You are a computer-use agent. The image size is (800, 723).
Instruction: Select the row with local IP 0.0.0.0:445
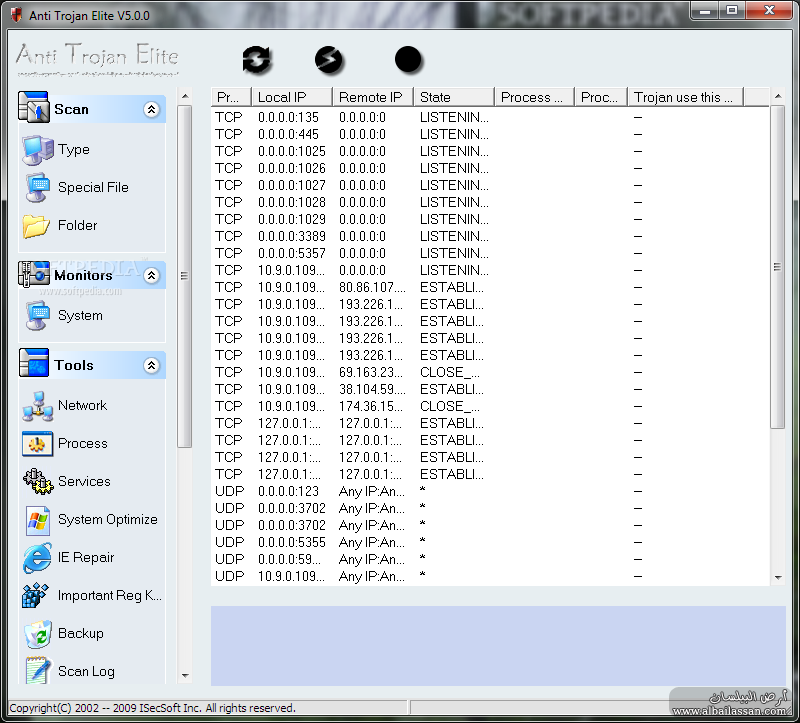[x=490, y=135]
